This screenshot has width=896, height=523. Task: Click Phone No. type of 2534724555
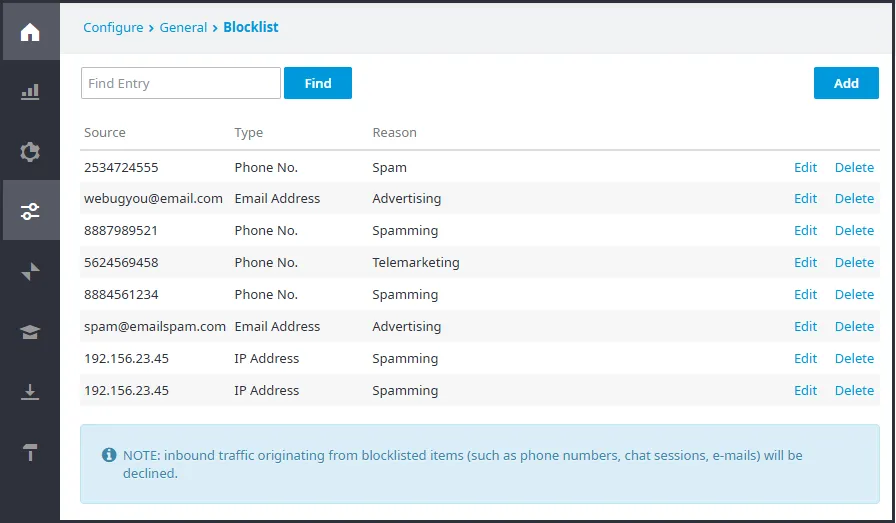(x=266, y=167)
